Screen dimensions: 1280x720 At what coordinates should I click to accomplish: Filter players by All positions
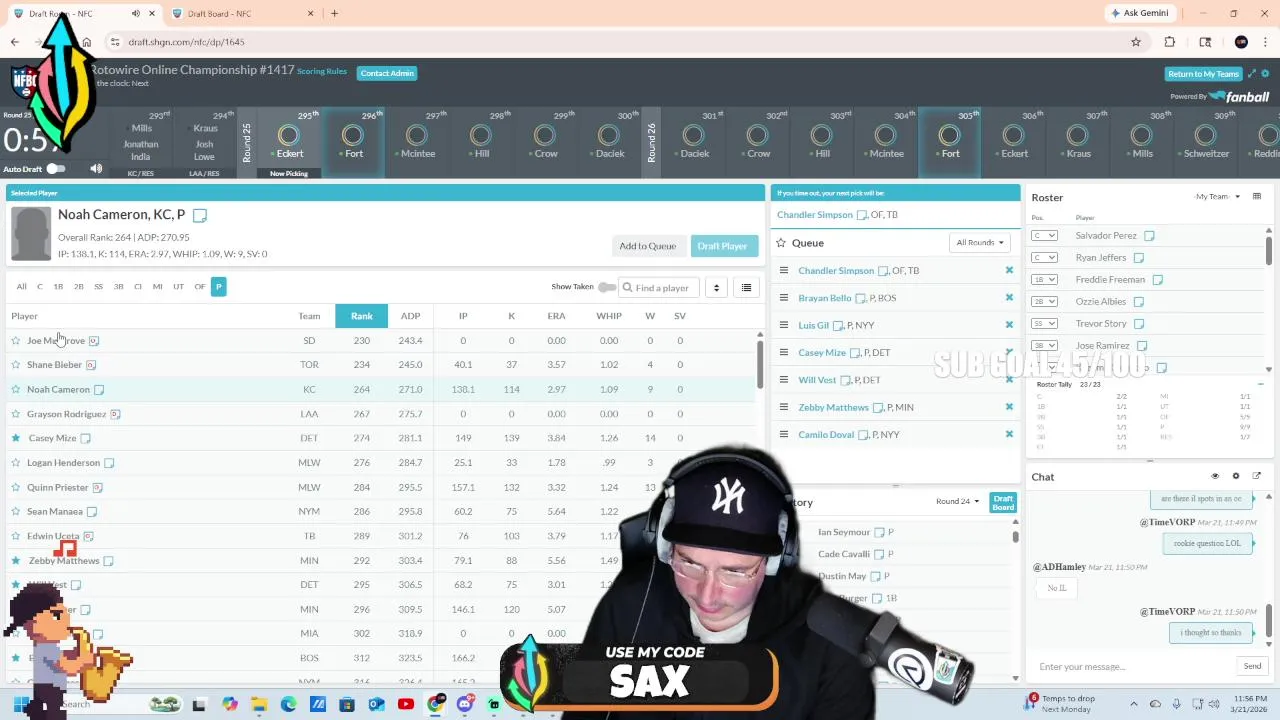click(21, 287)
